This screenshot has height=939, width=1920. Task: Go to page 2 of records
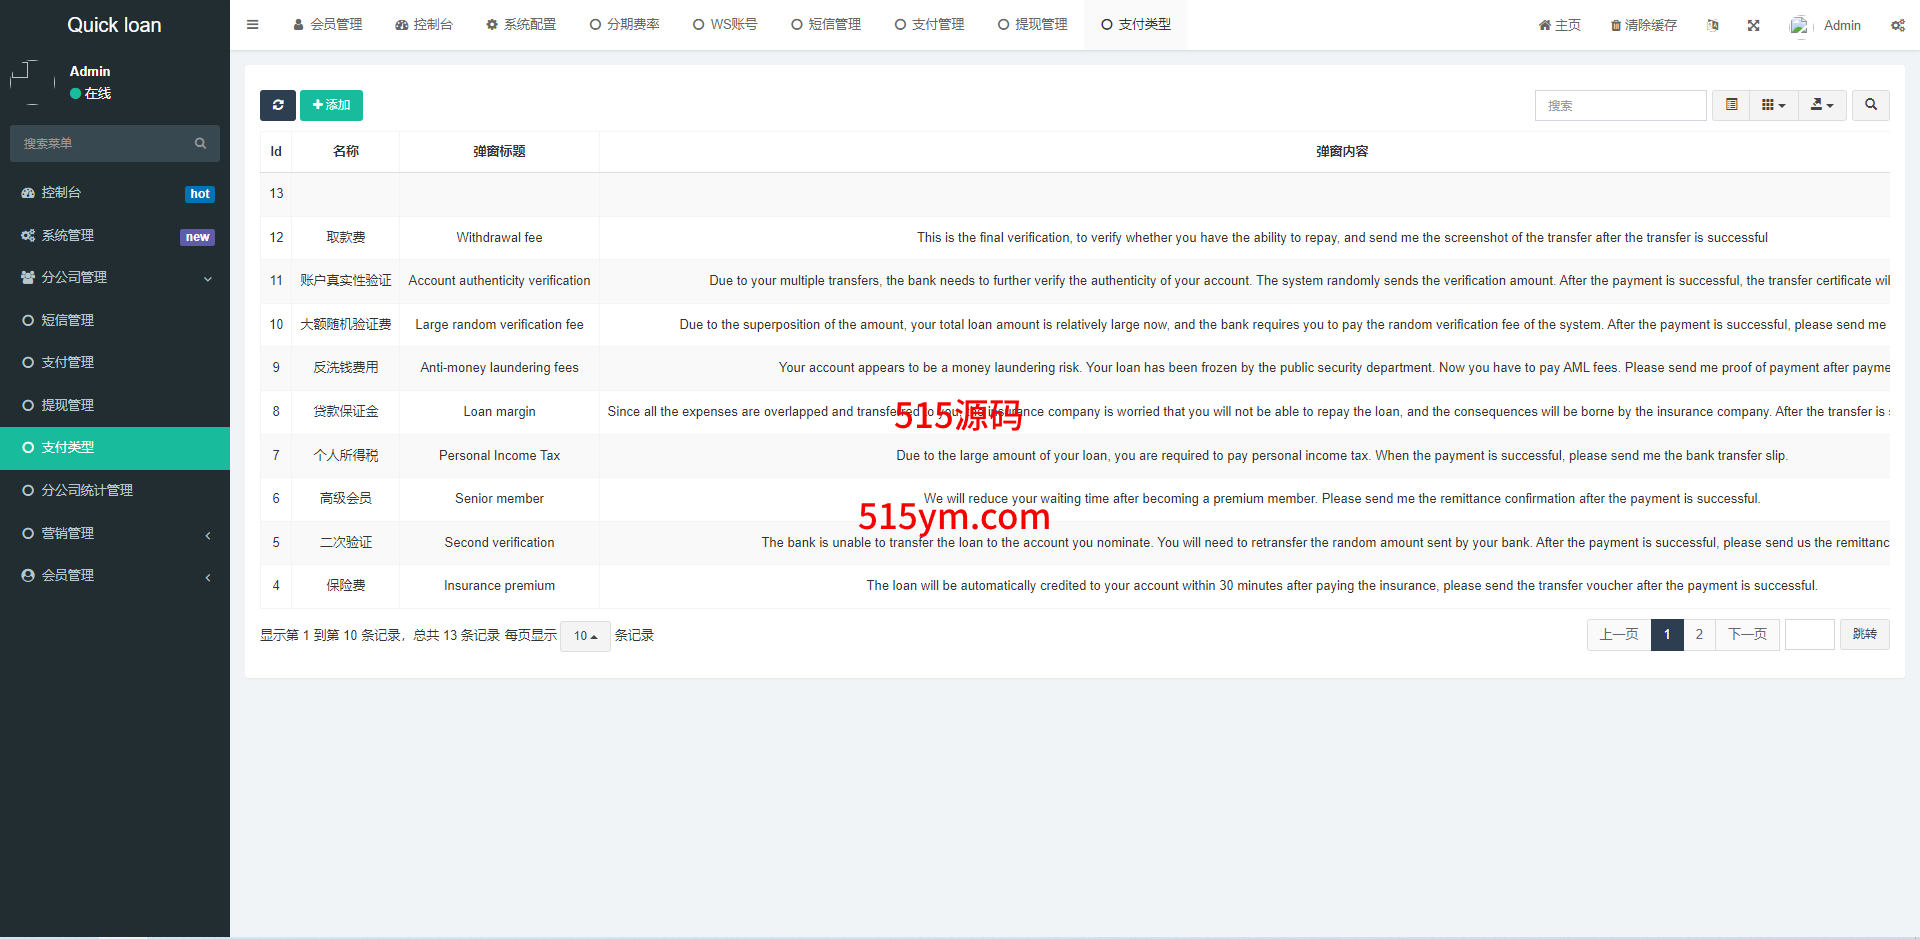pos(1699,635)
